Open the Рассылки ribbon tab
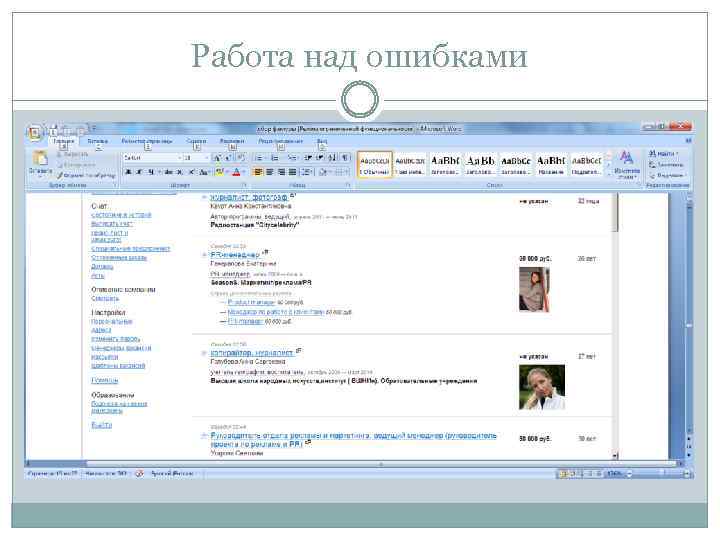This screenshot has height=540, width=720. click(231, 141)
